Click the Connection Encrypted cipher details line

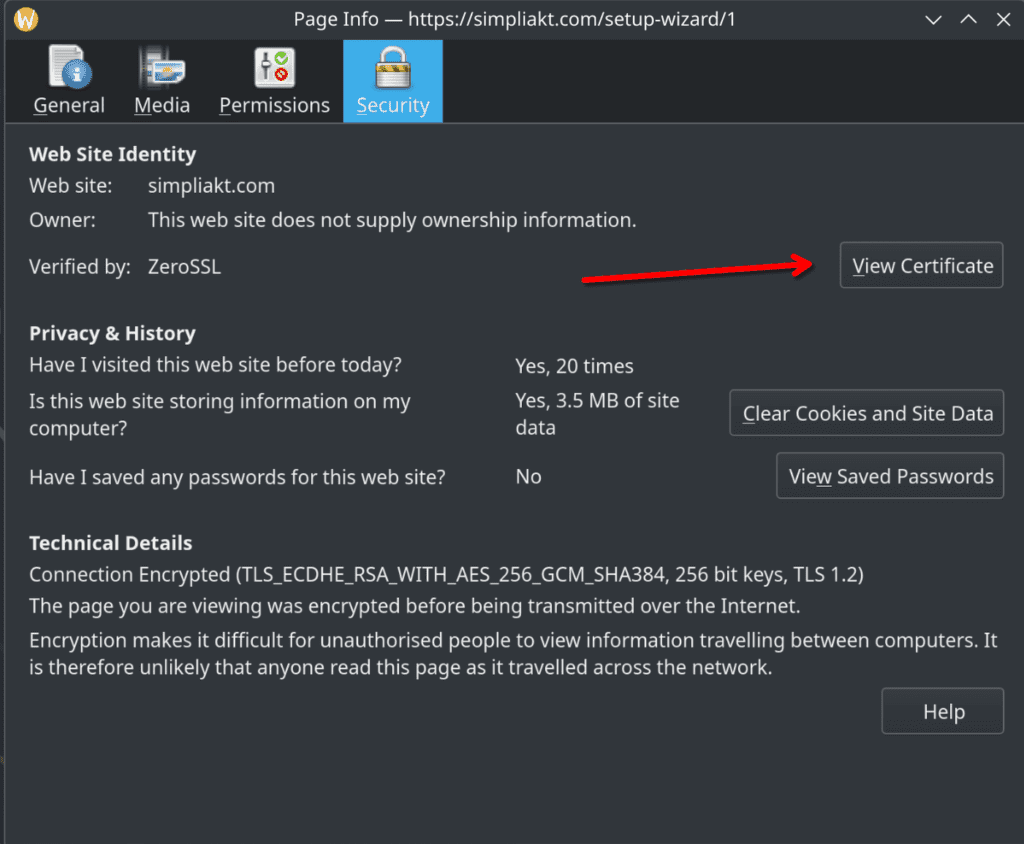pos(446,575)
